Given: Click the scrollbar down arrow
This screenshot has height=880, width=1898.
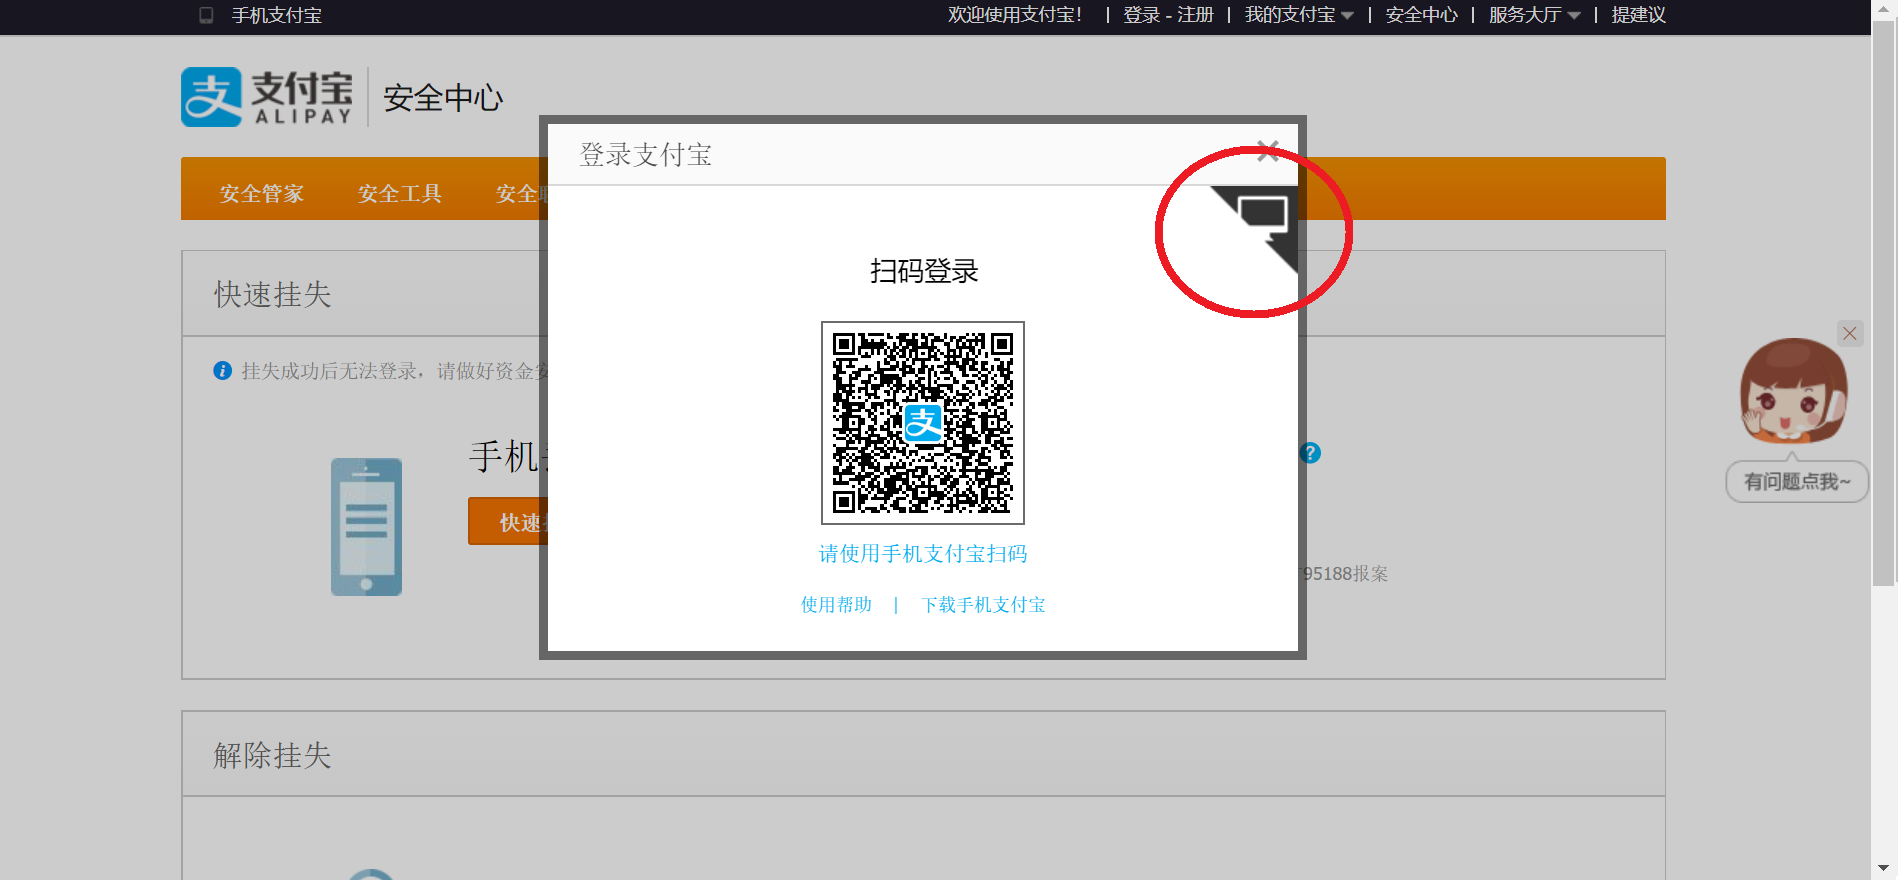Looking at the screenshot, I should click(x=1884, y=869).
